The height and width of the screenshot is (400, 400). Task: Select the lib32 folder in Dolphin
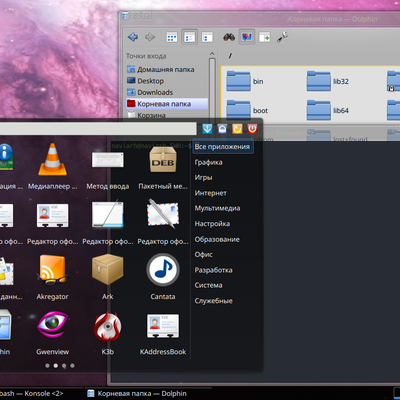(328, 81)
